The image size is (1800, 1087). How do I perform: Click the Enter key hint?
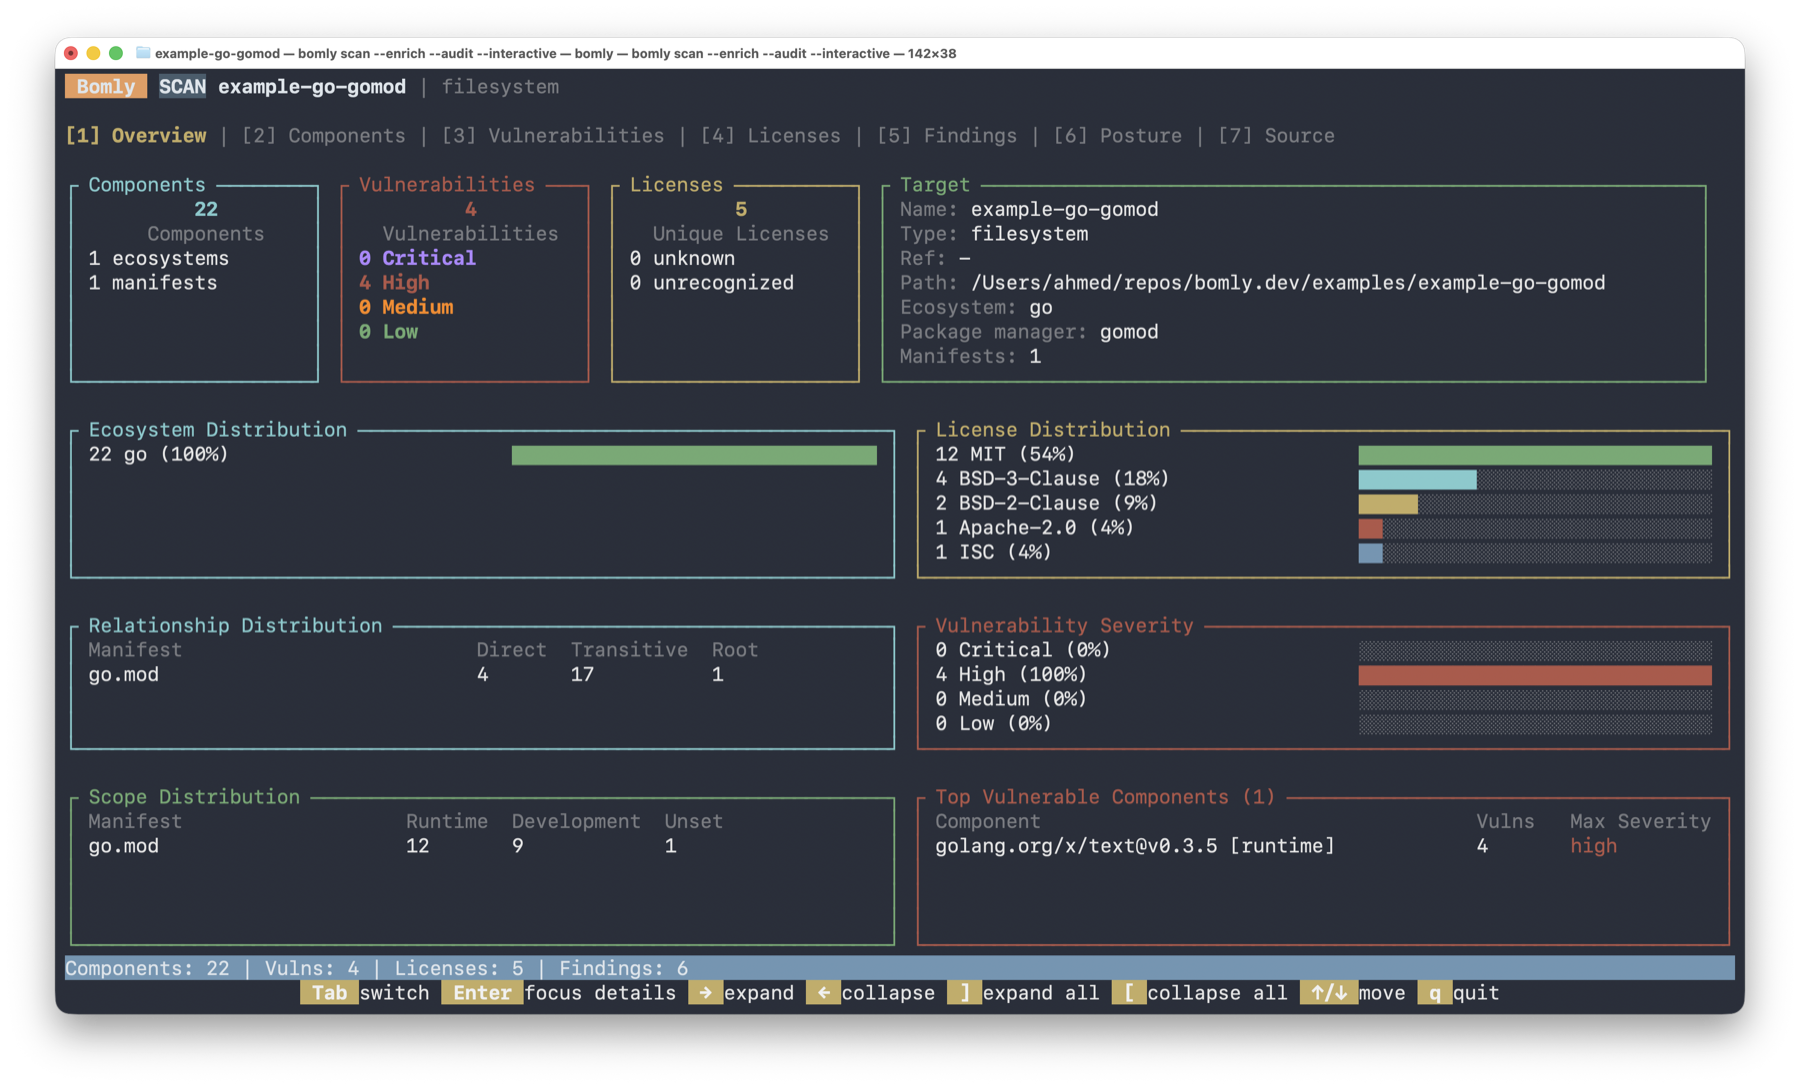pyautogui.click(x=482, y=992)
